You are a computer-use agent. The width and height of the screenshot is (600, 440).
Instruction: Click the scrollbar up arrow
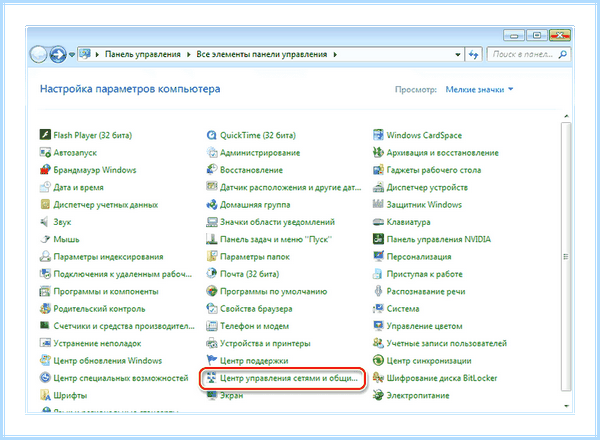pyautogui.click(x=566, y=116)
